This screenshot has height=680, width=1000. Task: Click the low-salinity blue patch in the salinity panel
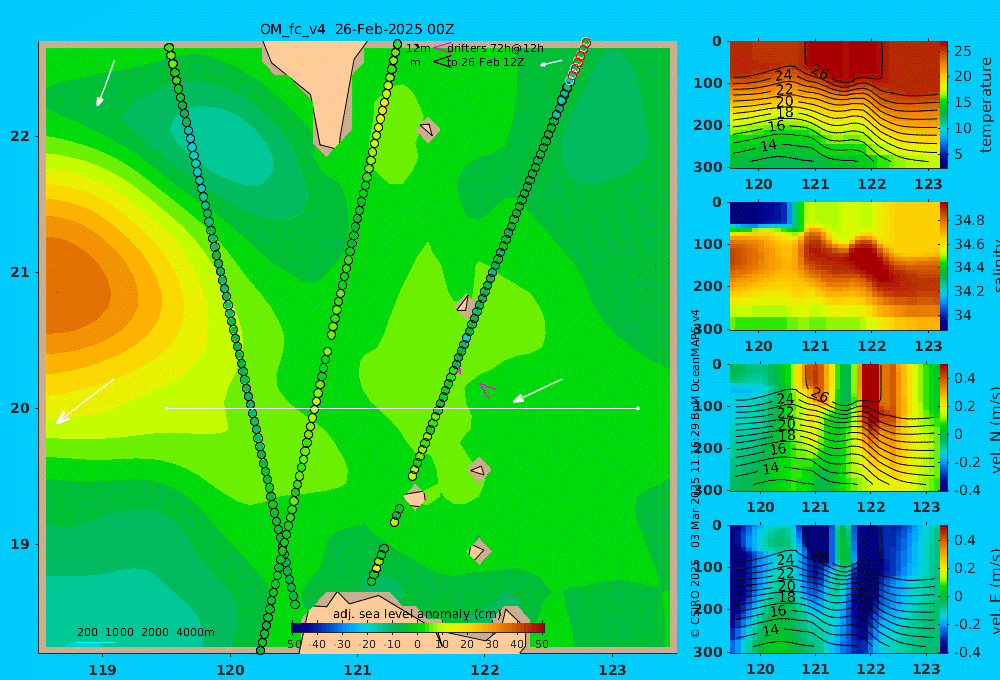760,214
